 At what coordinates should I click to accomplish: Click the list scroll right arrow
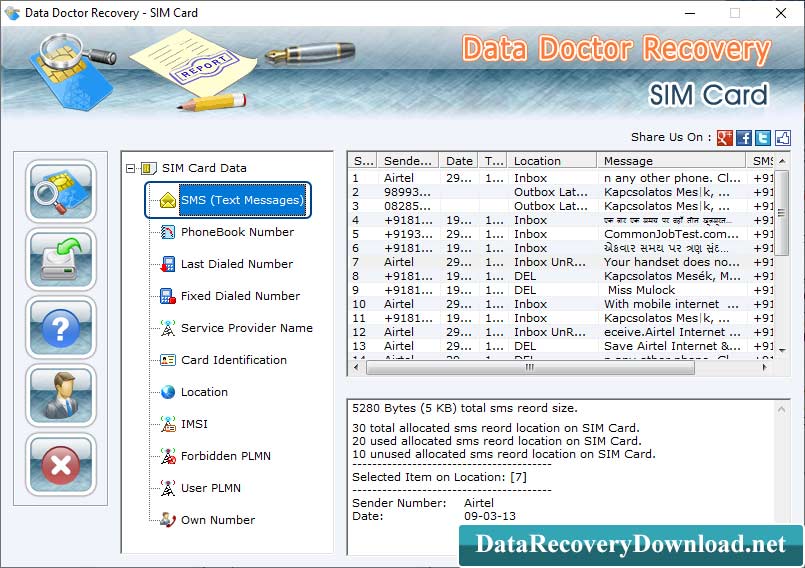[x=764, y=367]
